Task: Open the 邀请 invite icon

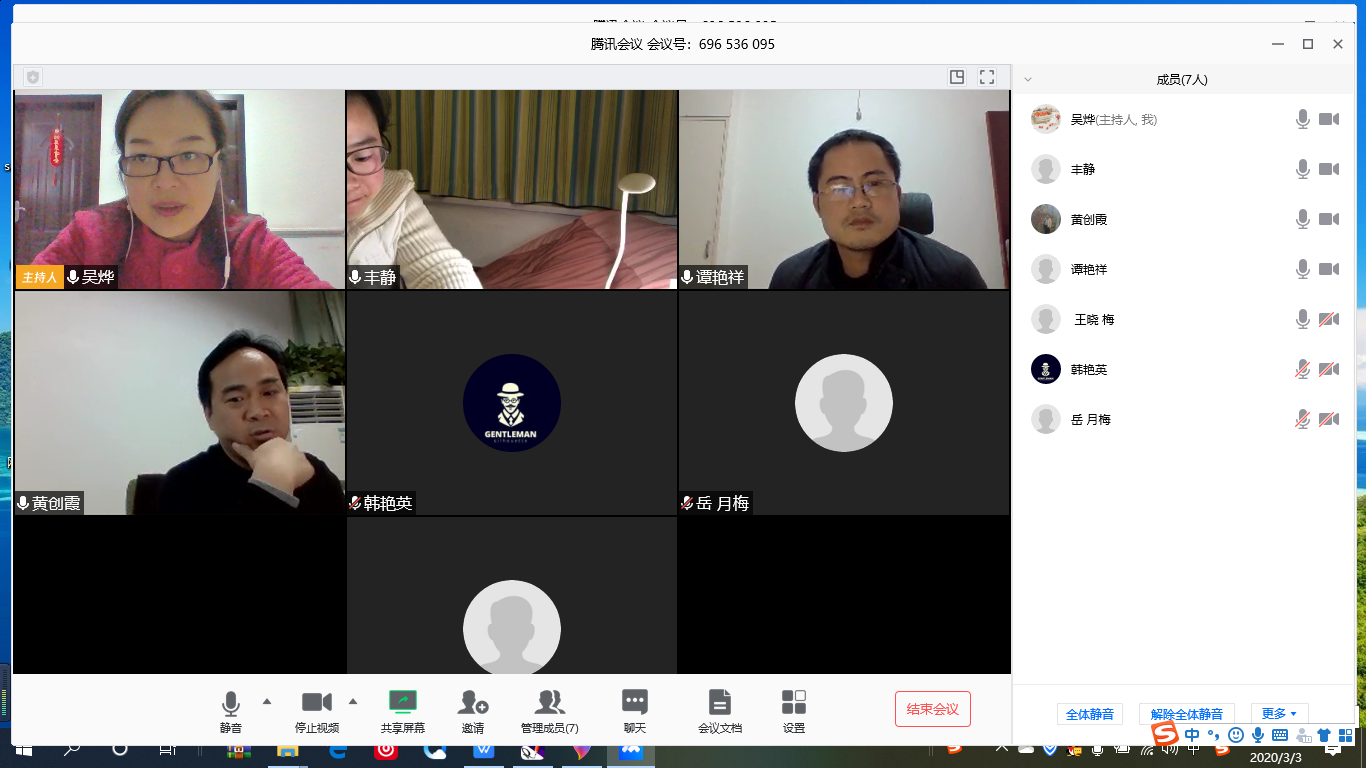Action: pyautogui.click(x=473, y=703)
